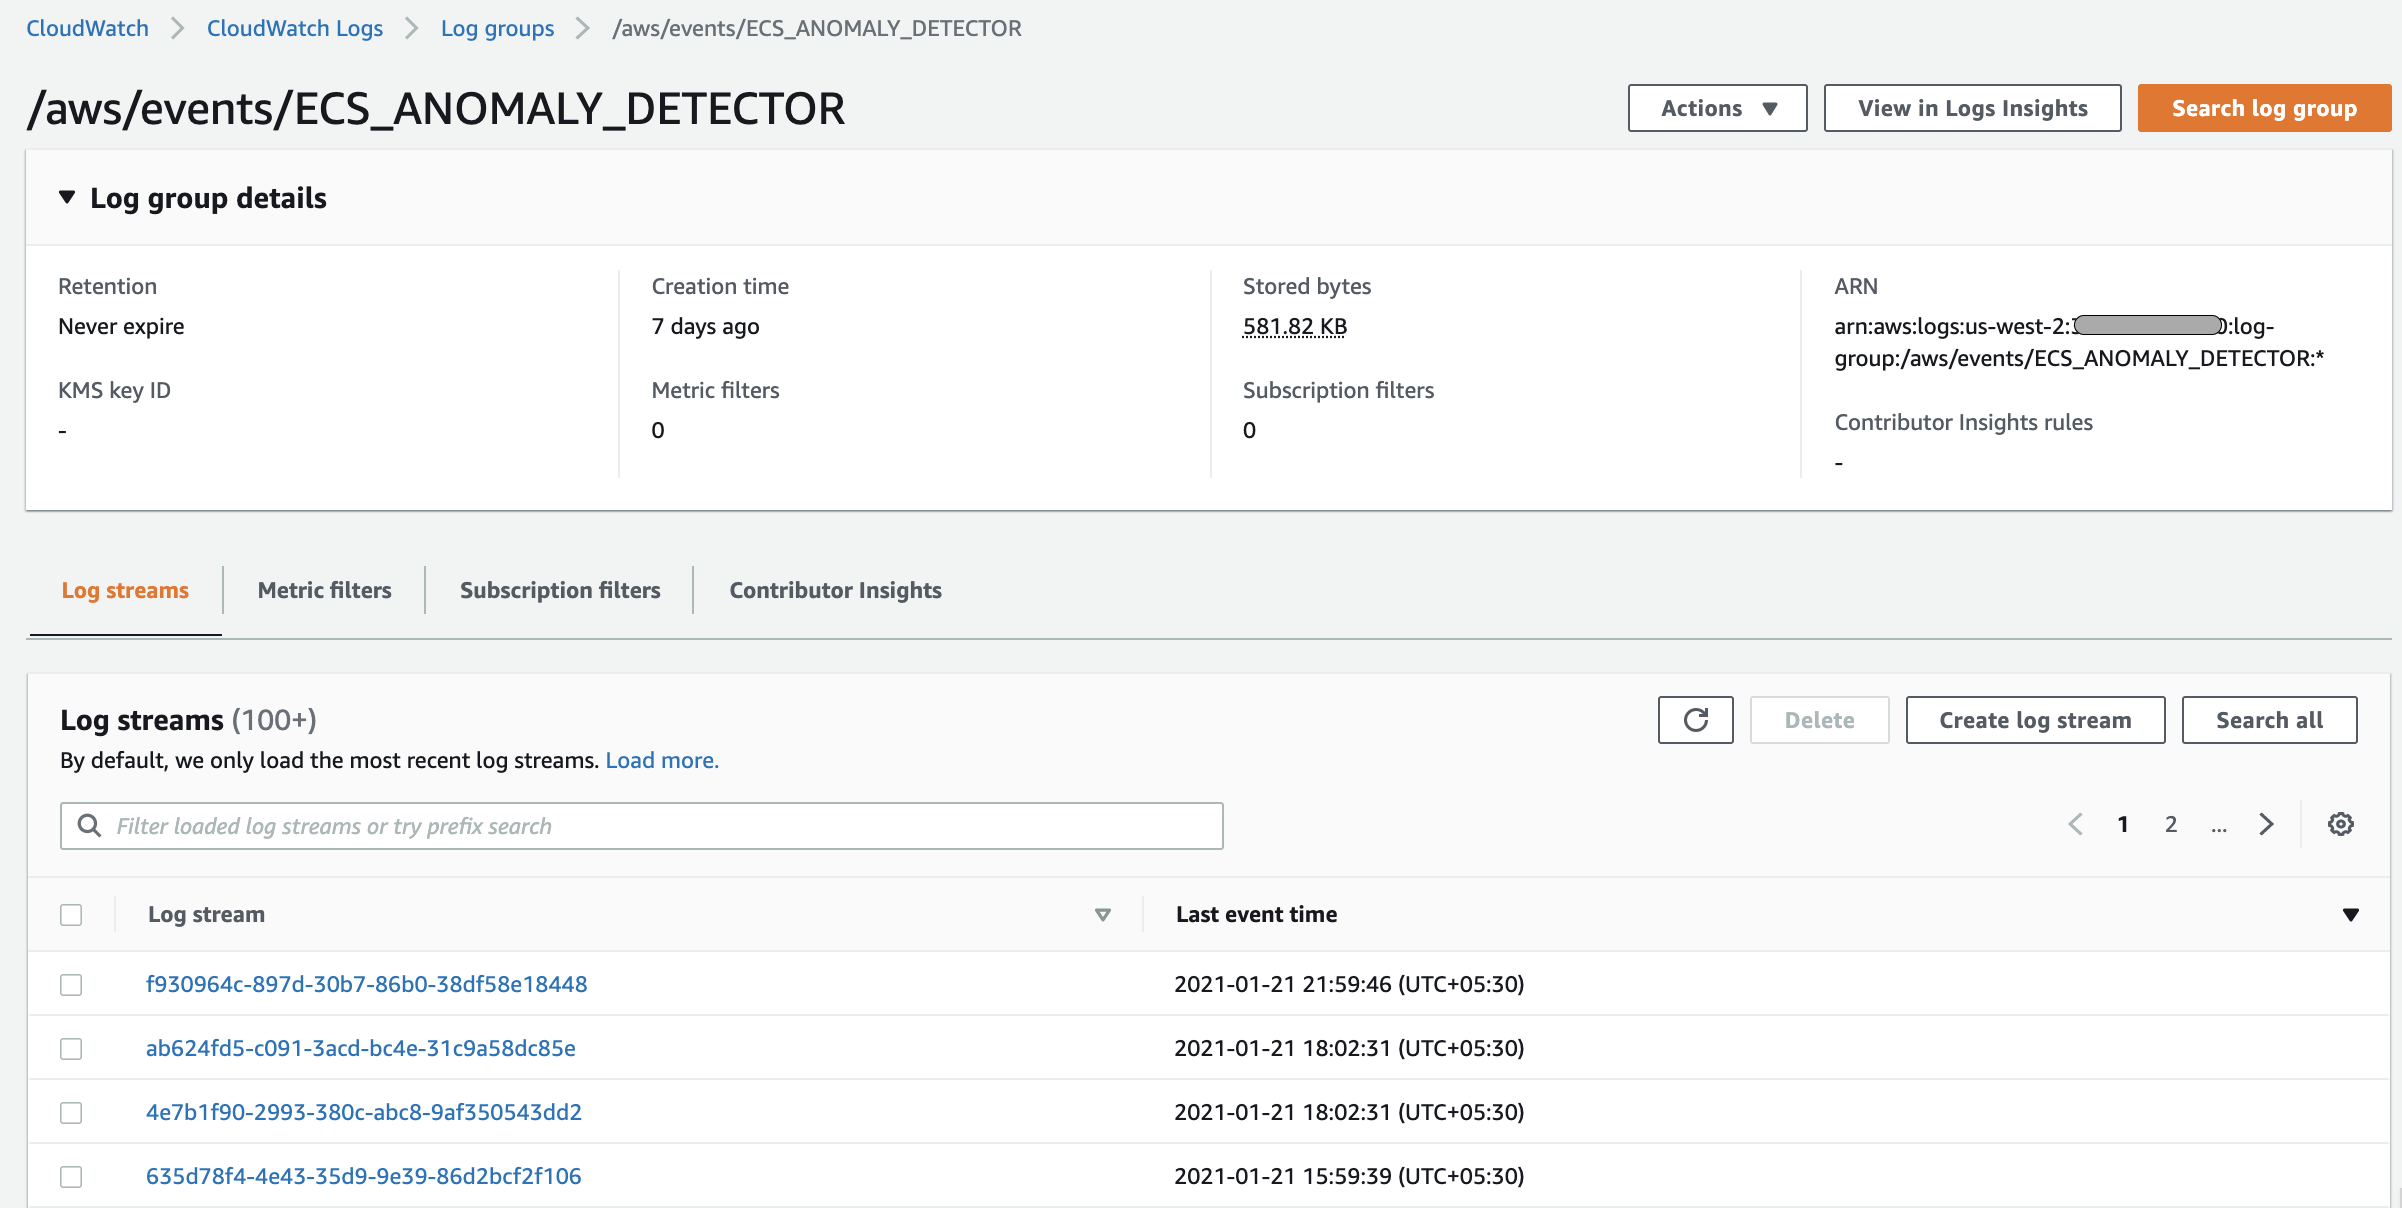Refresh the log streams list
Image resolution: width=2402 pixels, height=1208 pixels.
point(1695,720)
